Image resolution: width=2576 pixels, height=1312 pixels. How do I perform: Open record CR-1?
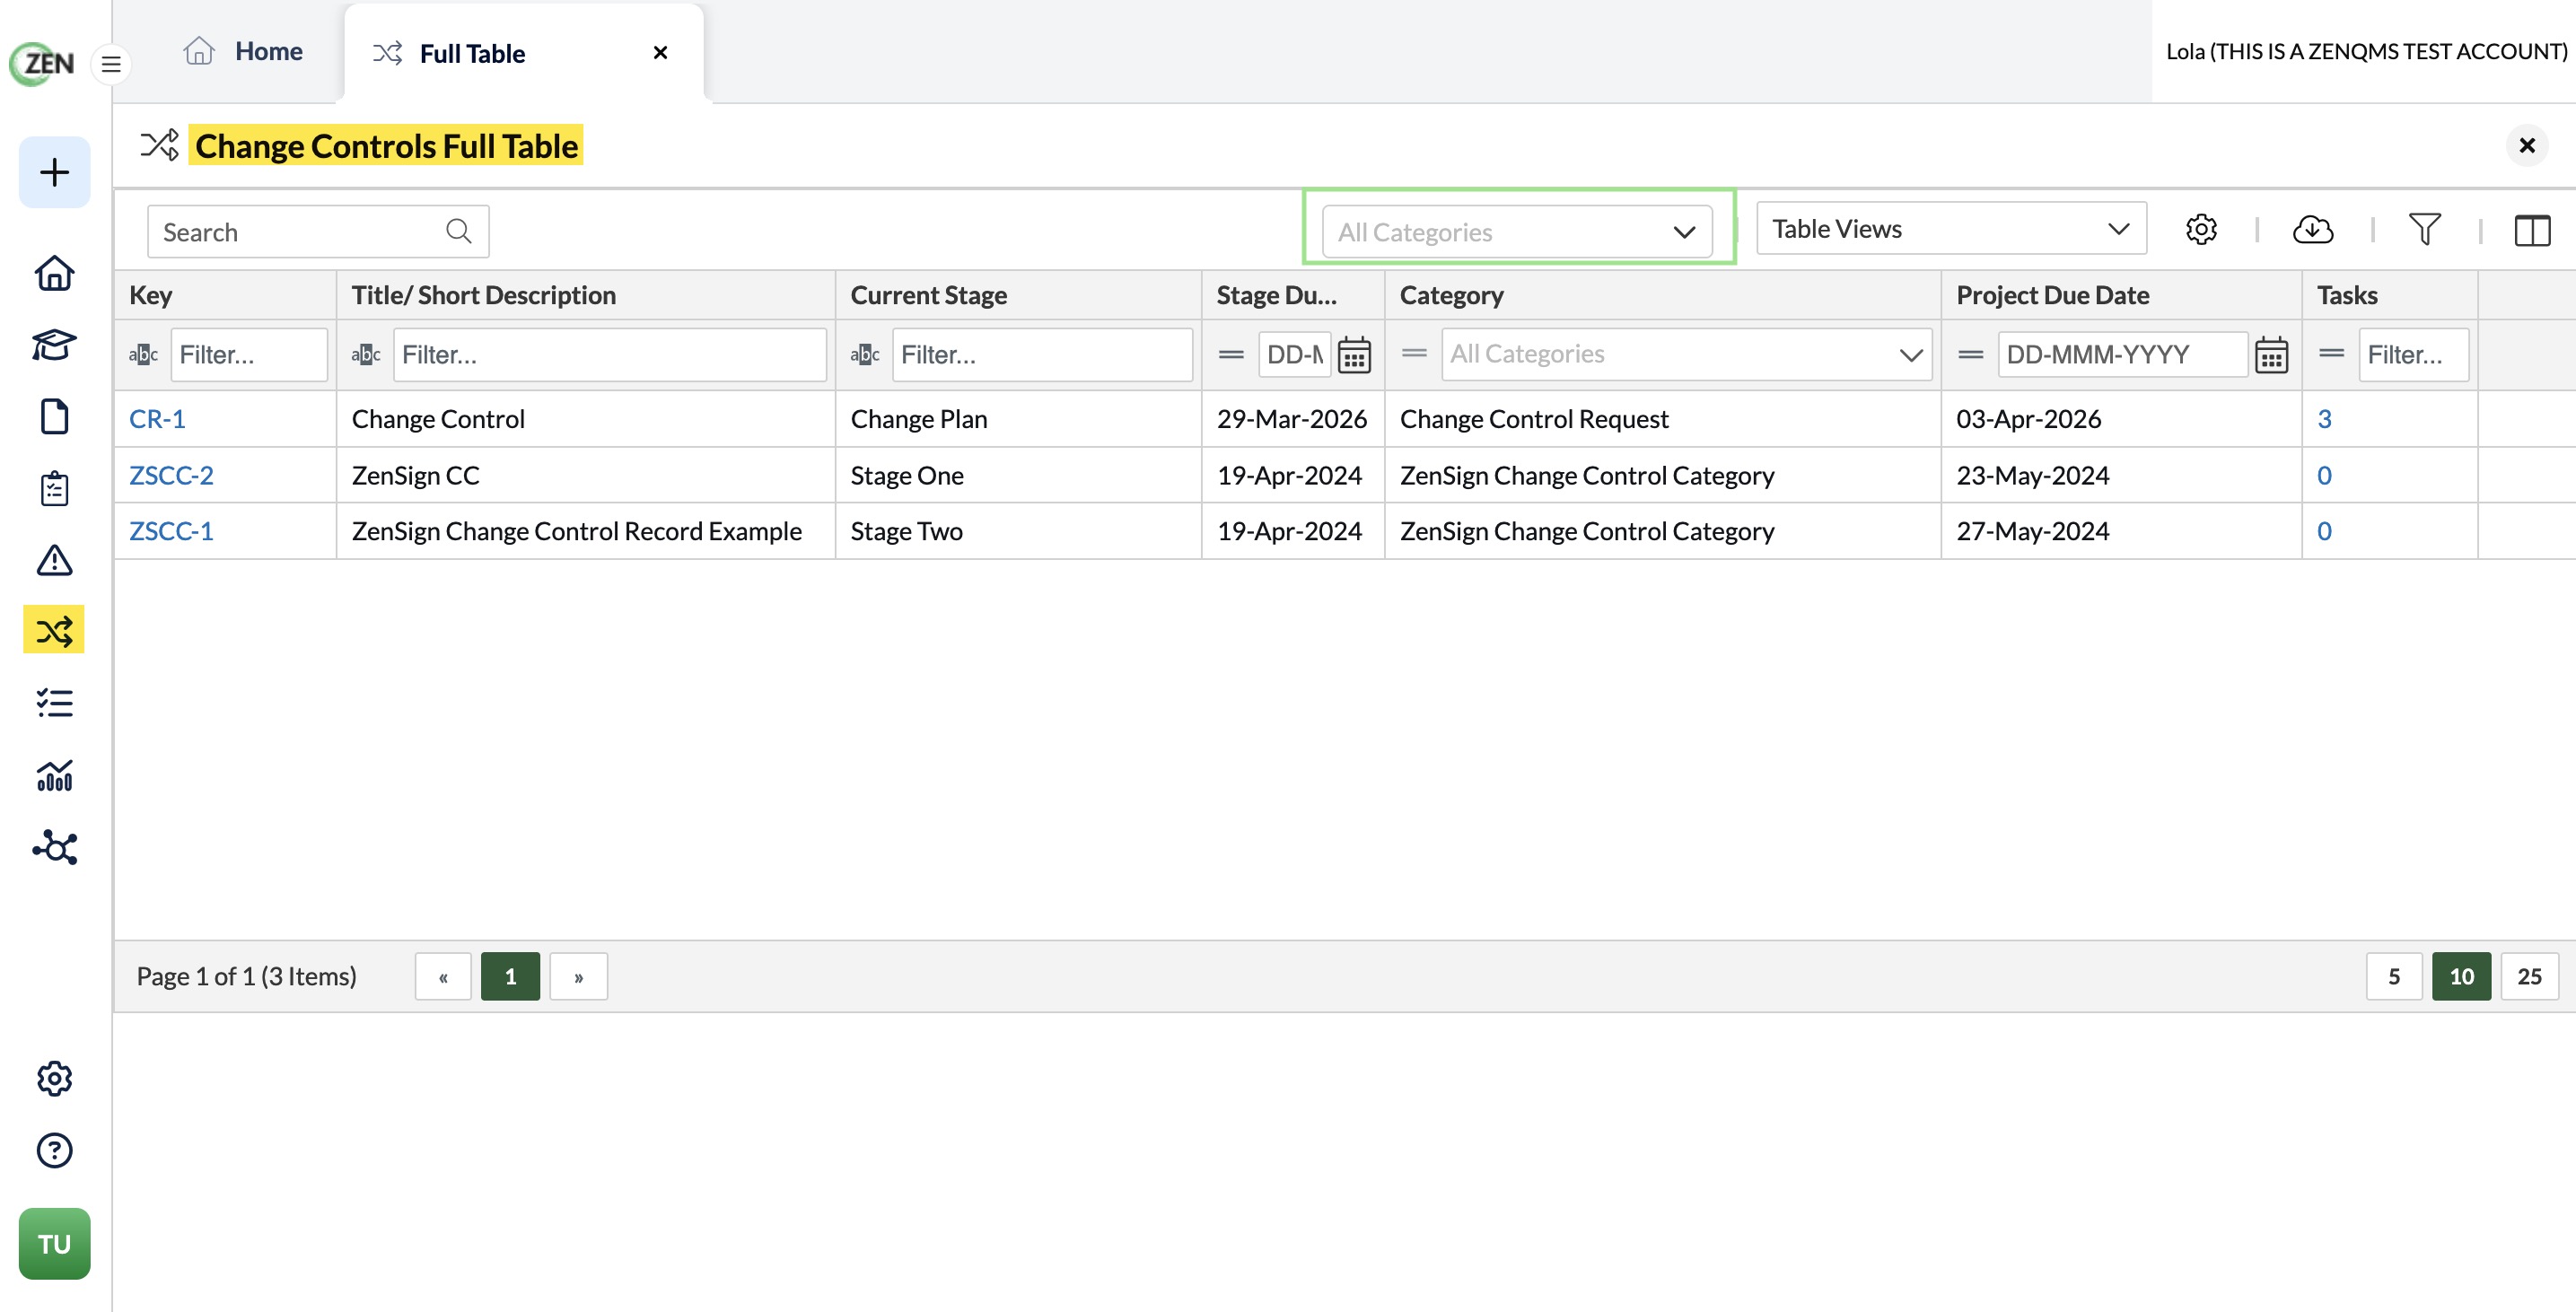(x=157, y=418)
